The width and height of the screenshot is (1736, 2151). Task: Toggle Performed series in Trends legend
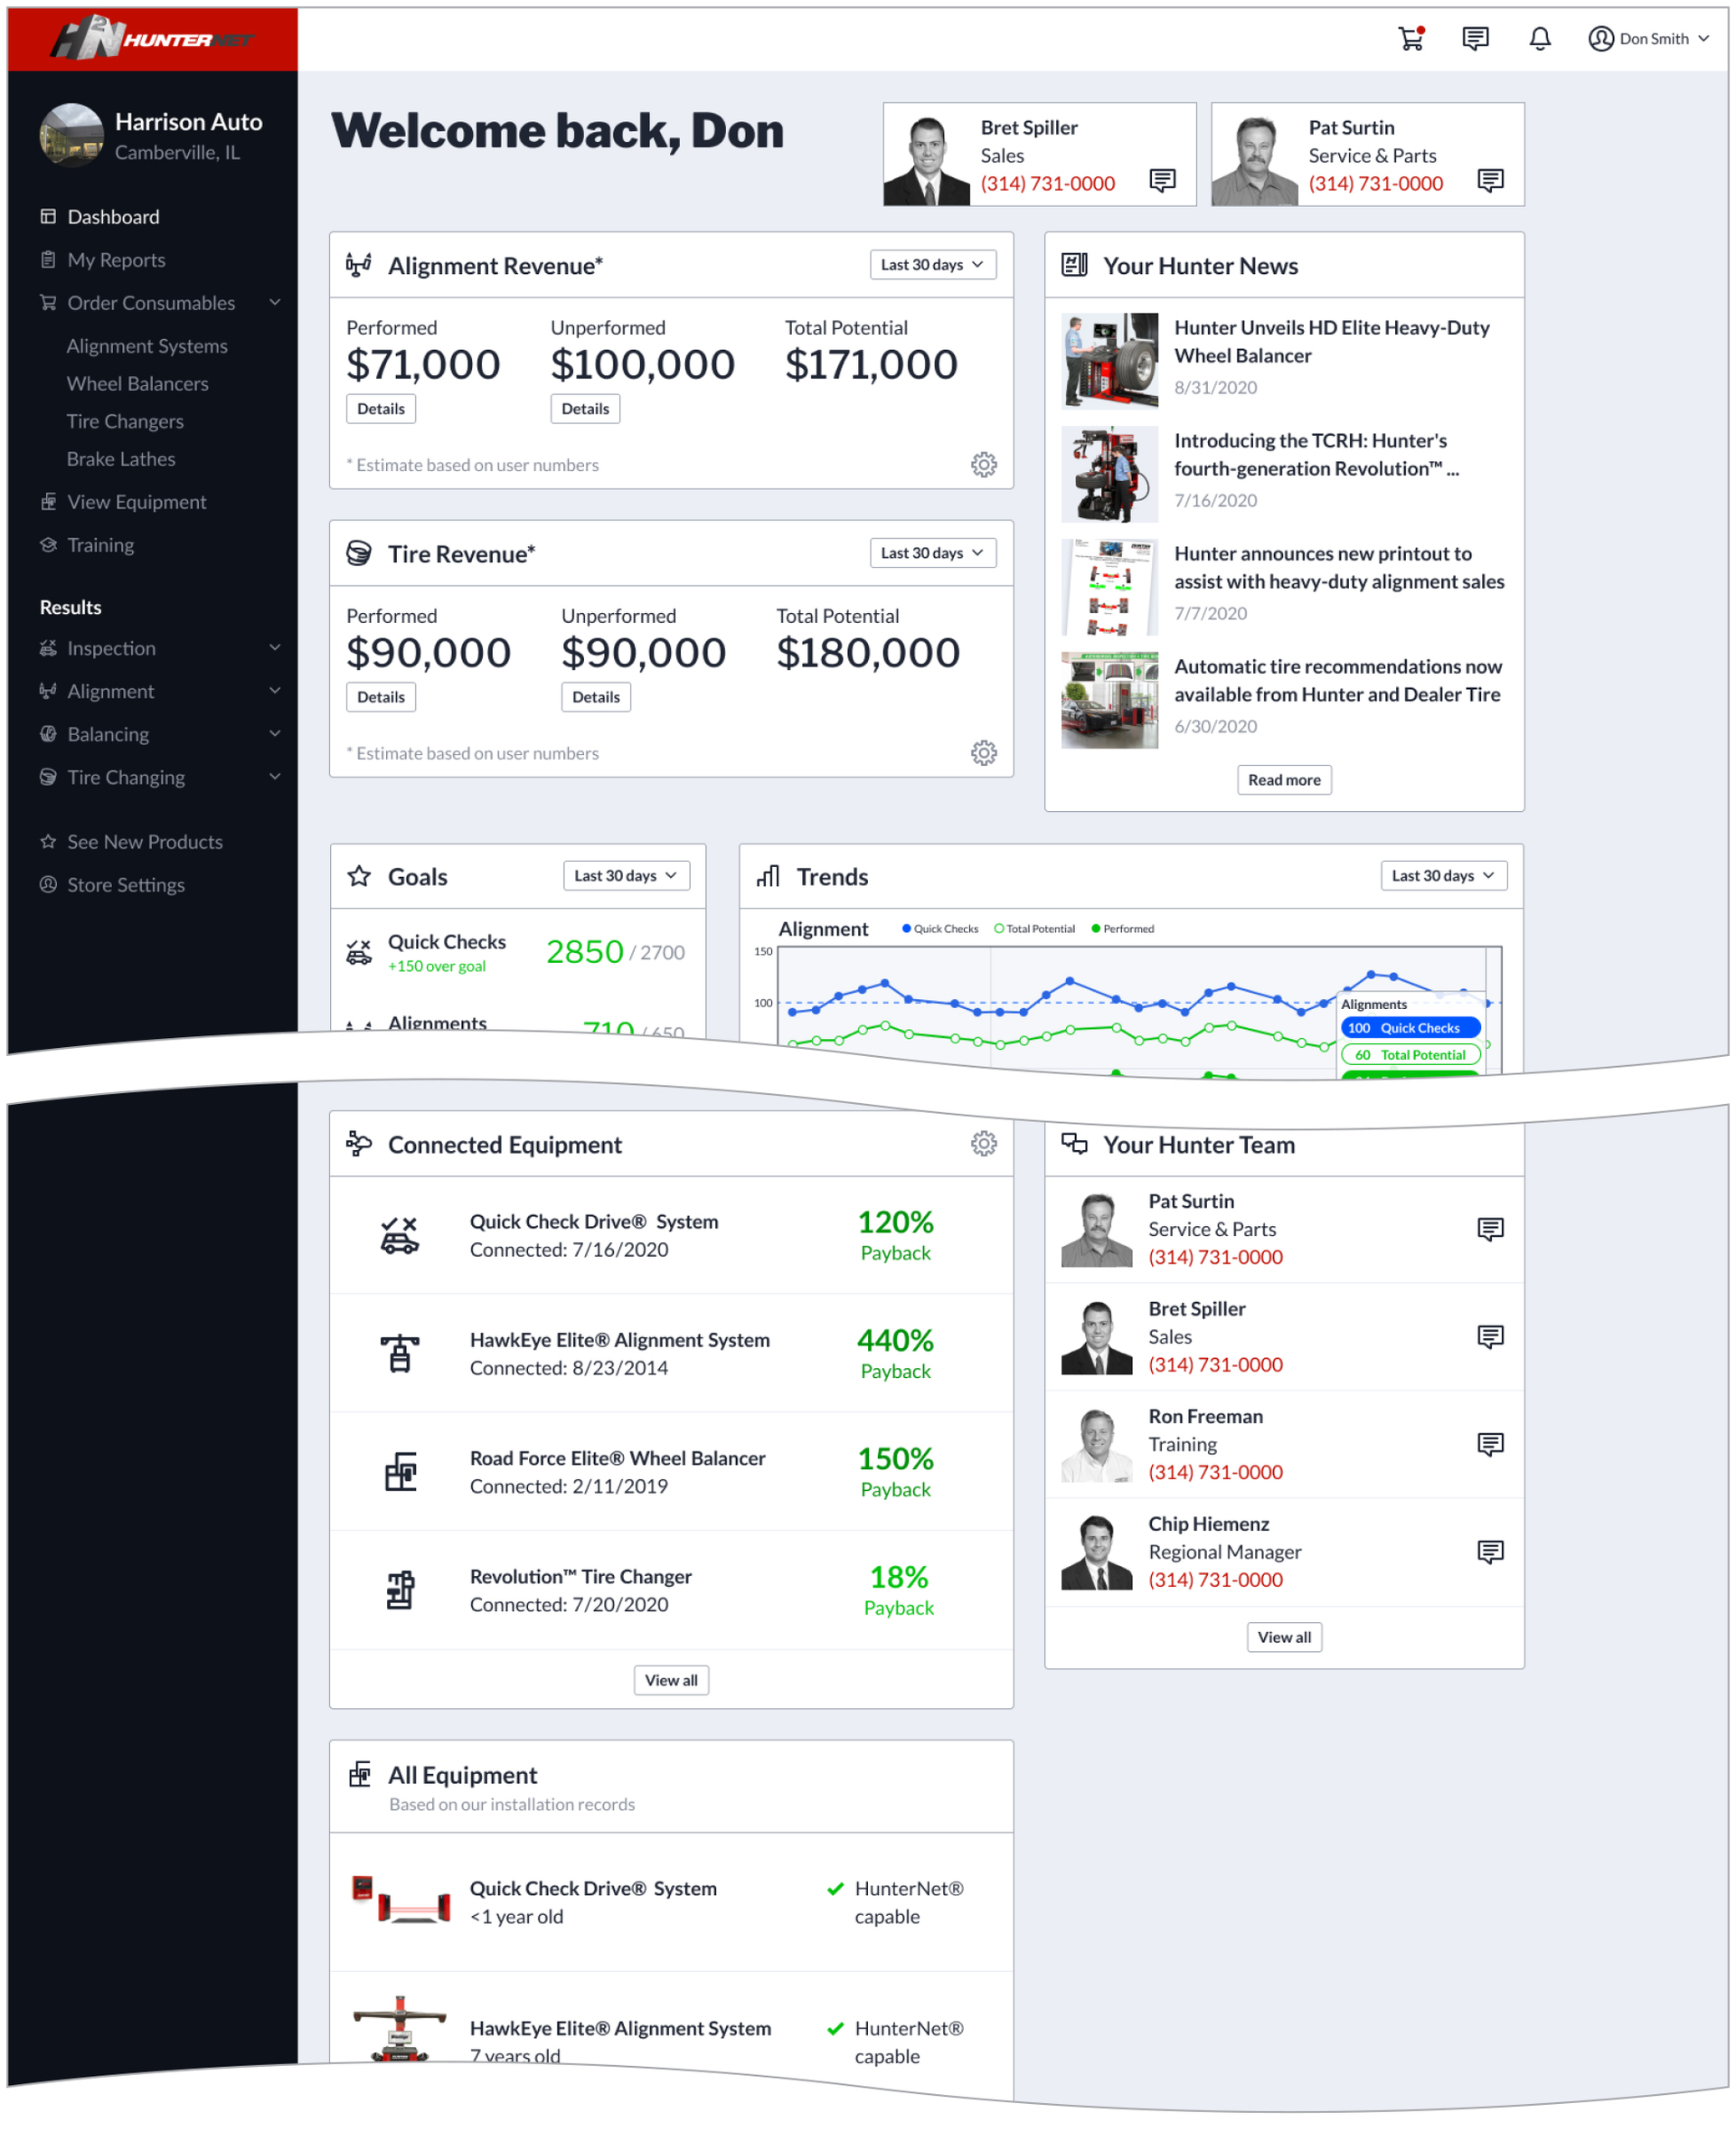tap(1123, 929)
